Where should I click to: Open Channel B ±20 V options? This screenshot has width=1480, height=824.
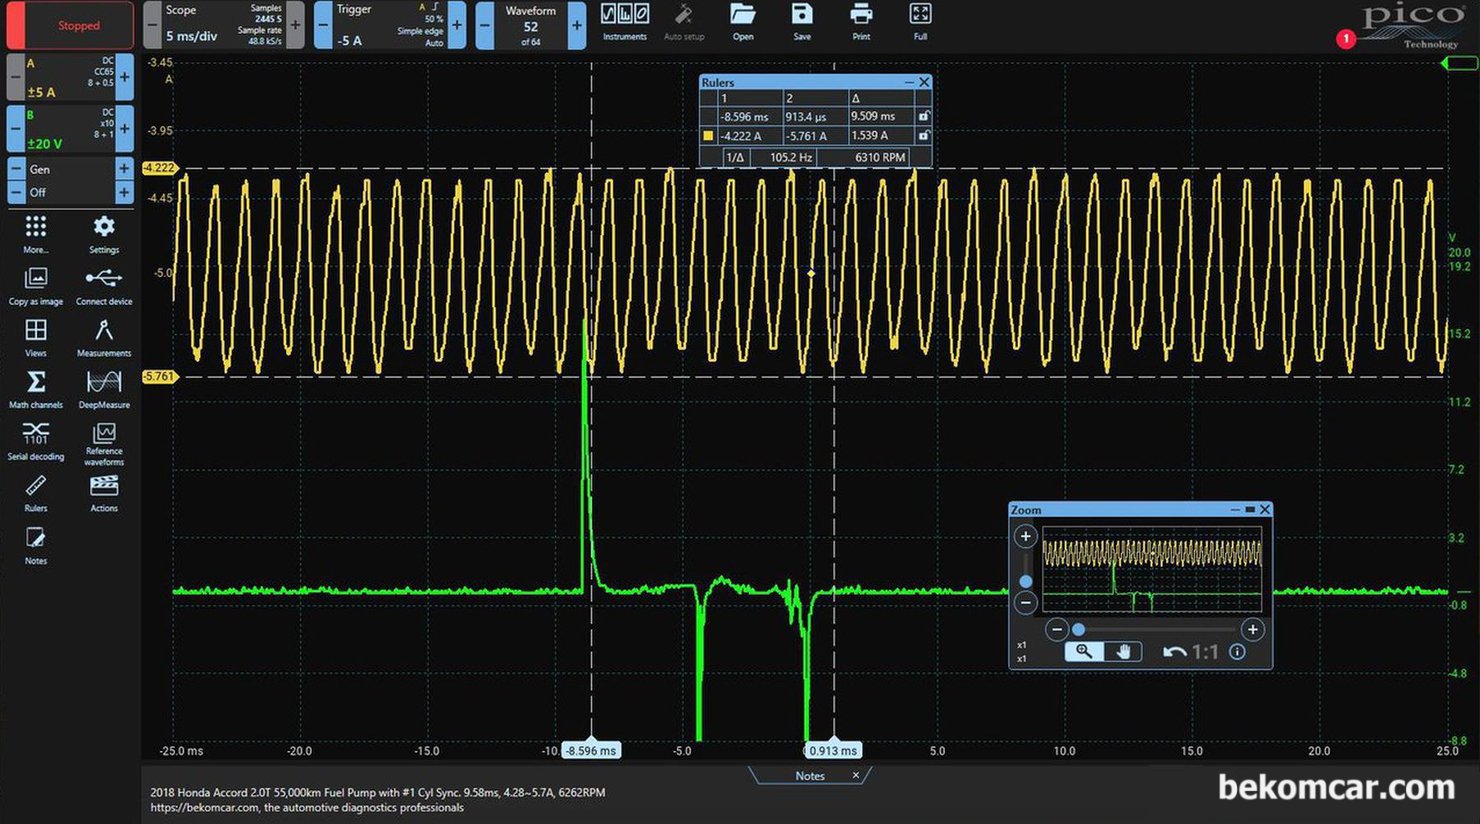point(70,129)
